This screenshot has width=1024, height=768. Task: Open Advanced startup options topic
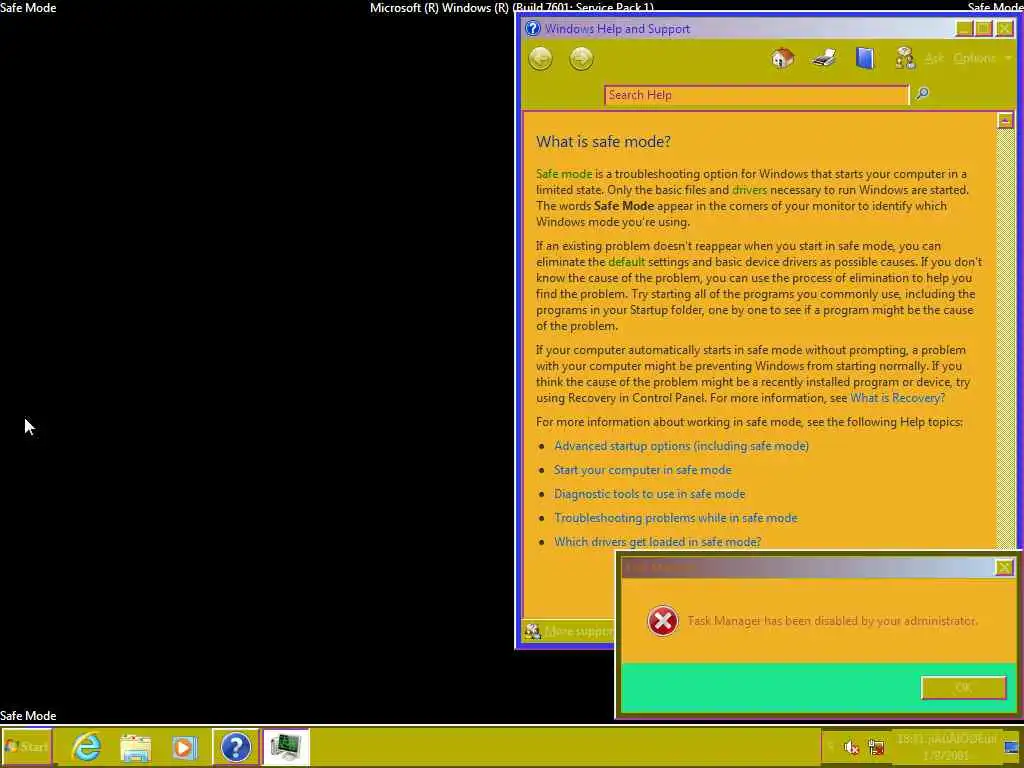click(x=681, y=445)
